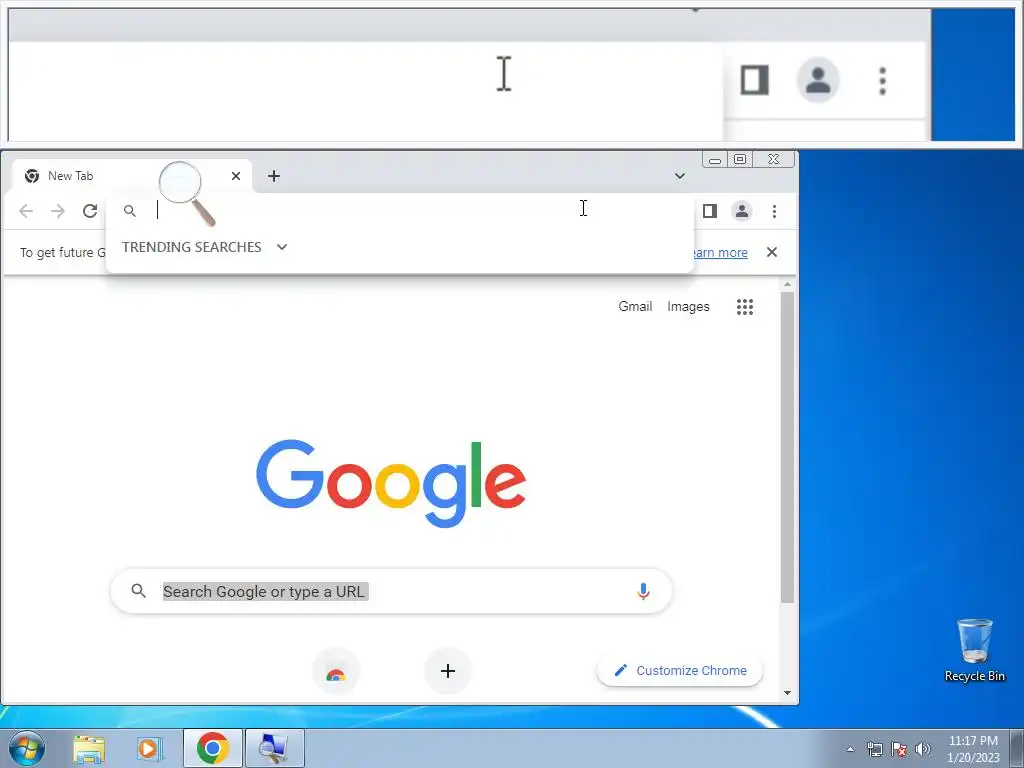Image resolution: width=1024 pixels, height=768 pixels.
Task: Select the Recycle Bin desktop icon
Action: pos(974,650)
